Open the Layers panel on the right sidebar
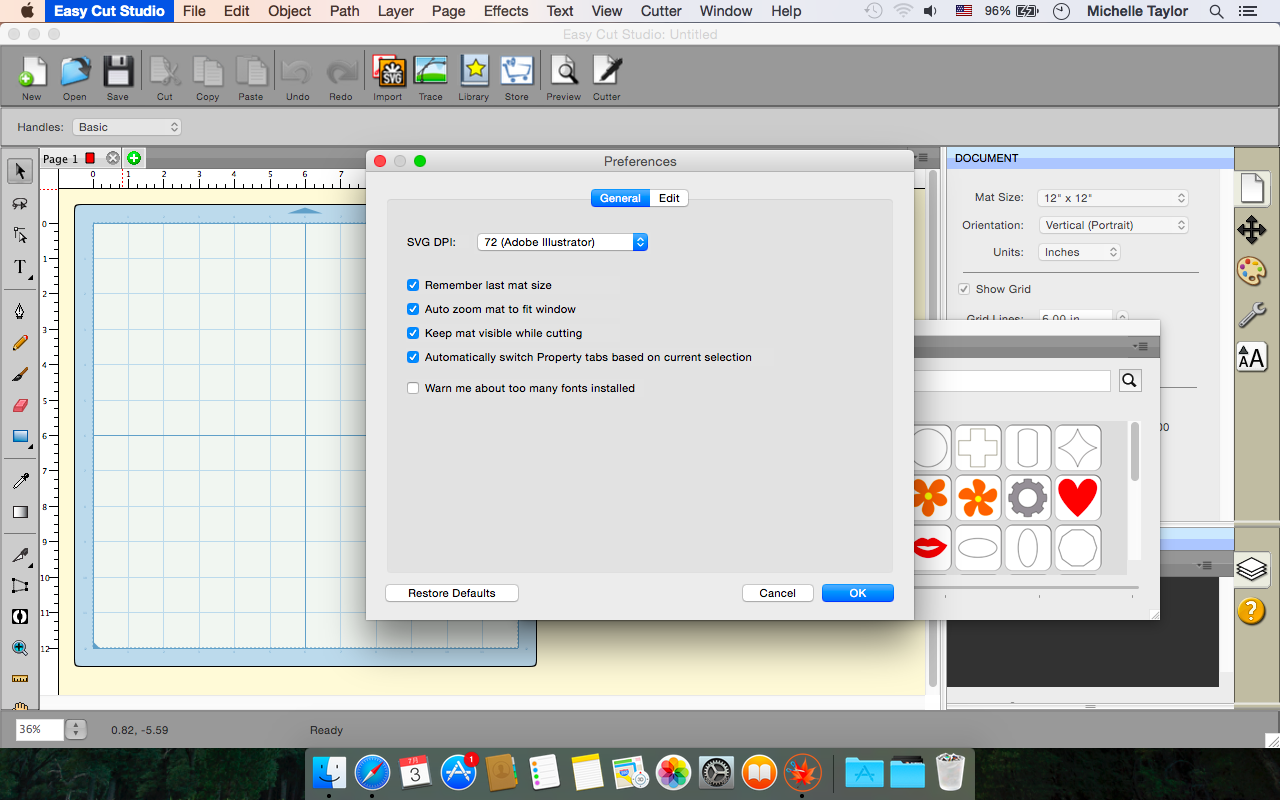This screenshot has height=800, width=1280. tap(1252, 566)
